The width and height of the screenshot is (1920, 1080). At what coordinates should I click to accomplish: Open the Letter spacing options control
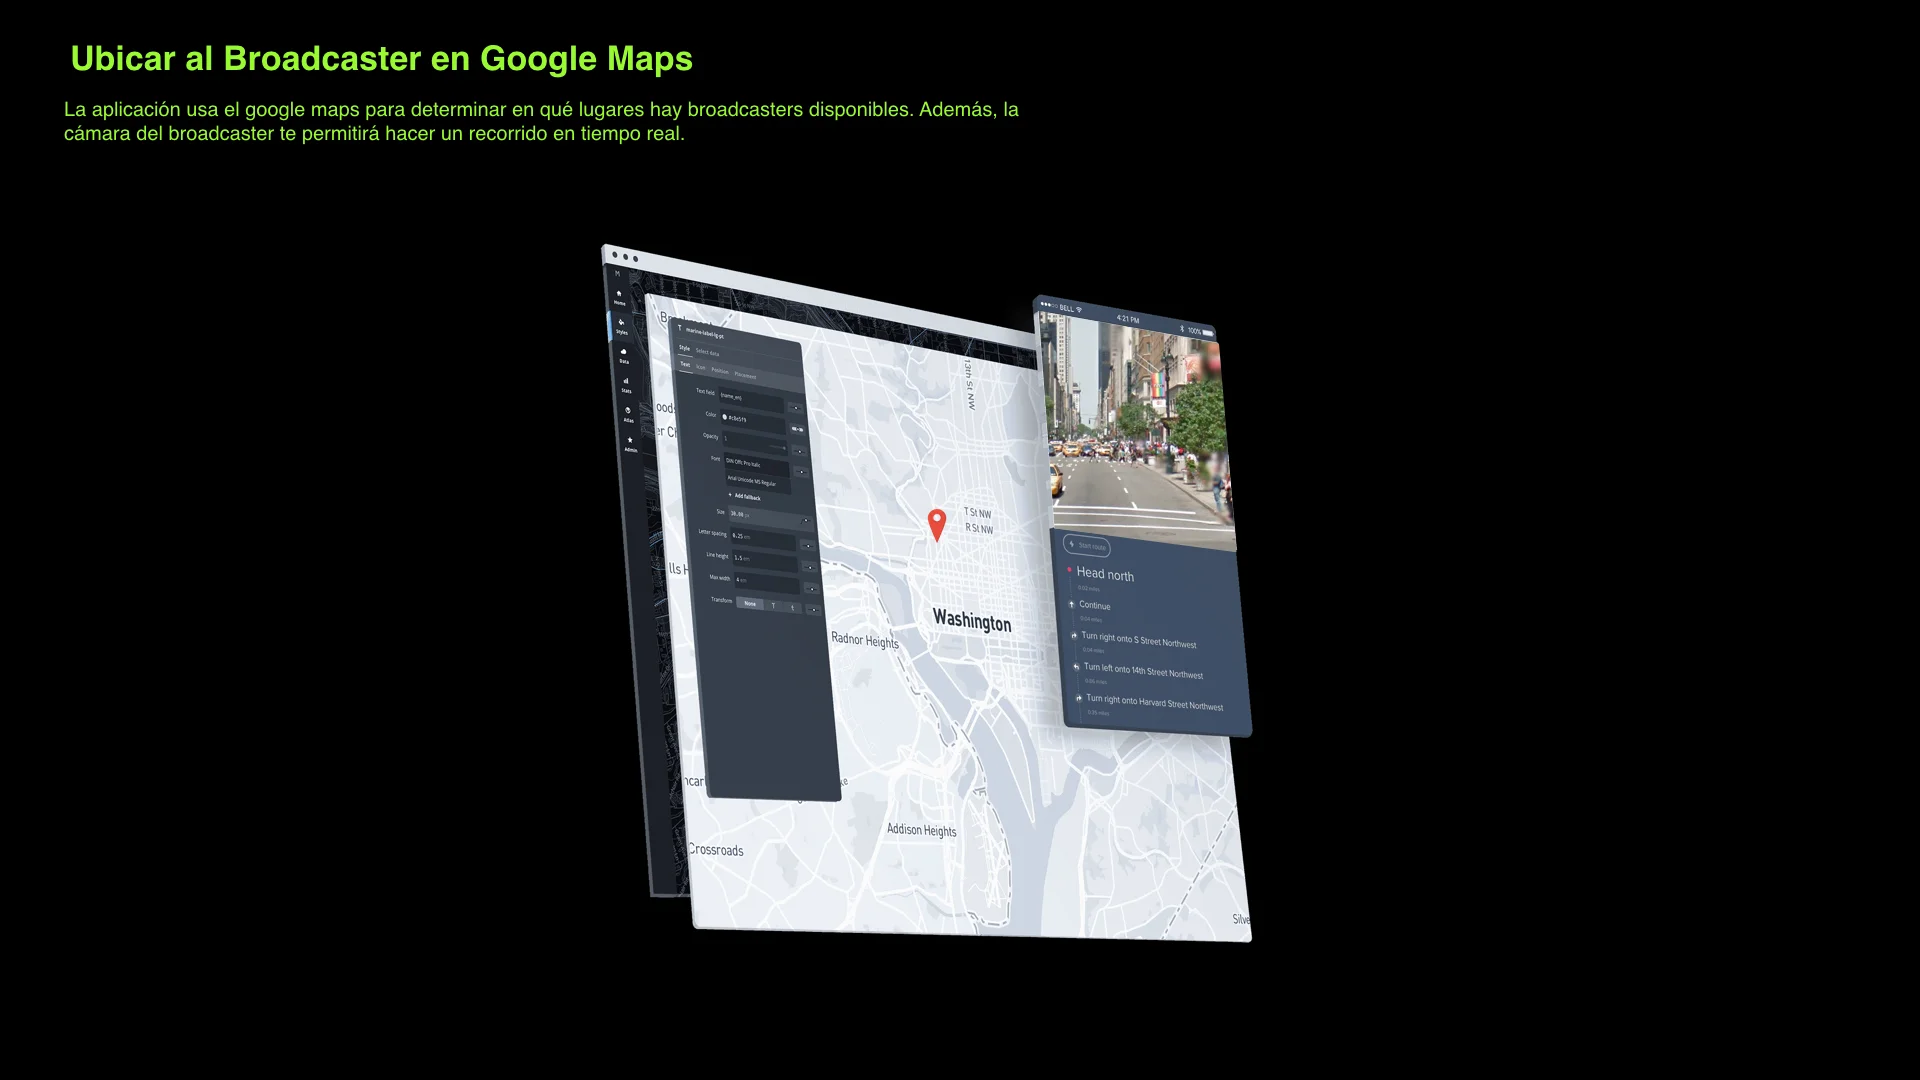pos(807,546)
